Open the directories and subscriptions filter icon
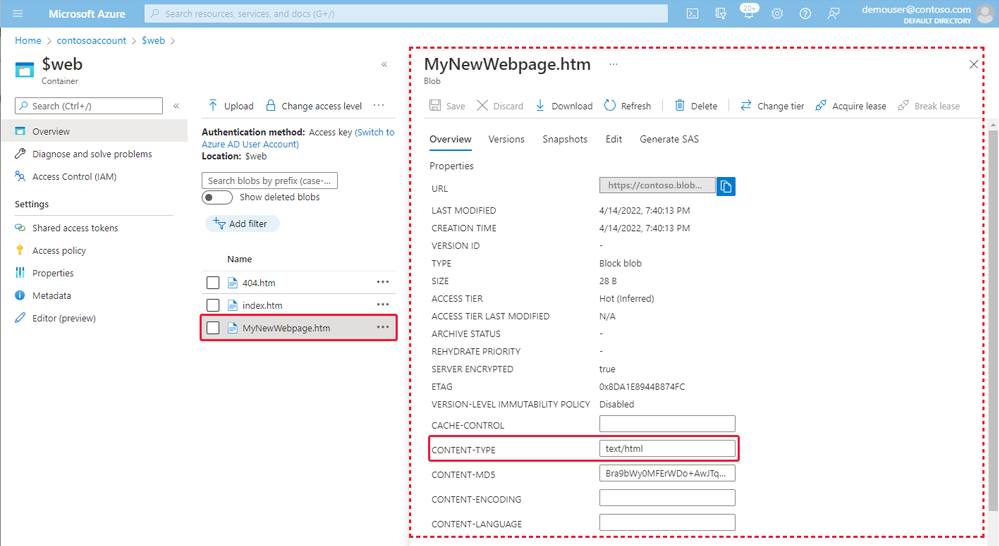The height and width of the screenshot is (546, 999). click(721, 13)
